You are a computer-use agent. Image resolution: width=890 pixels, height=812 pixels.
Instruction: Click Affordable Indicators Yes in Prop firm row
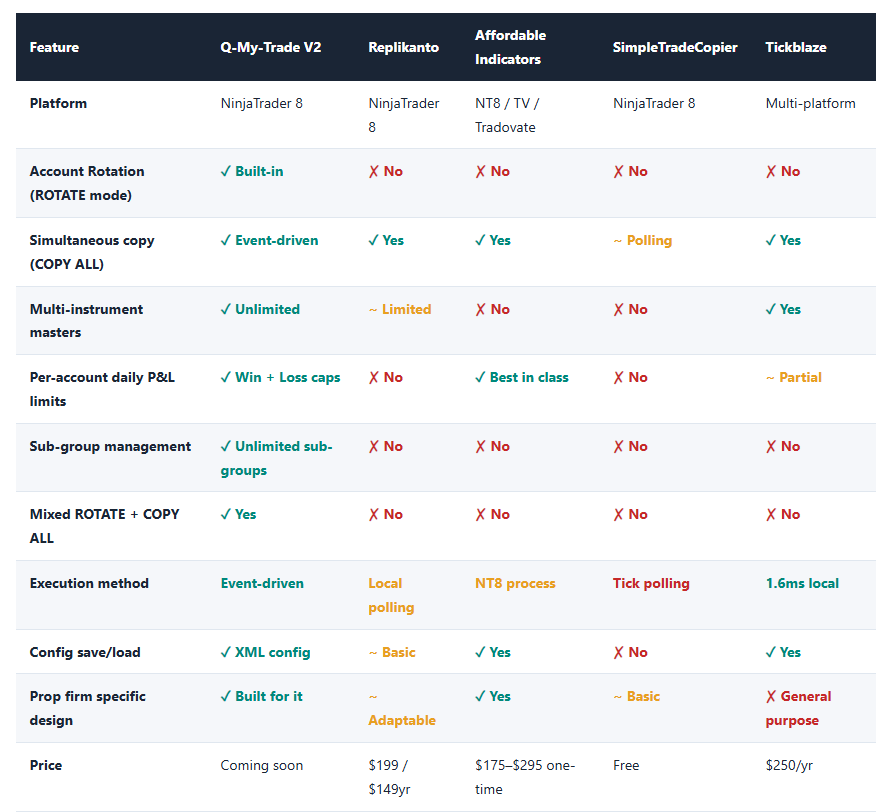[x=493, y=696]
